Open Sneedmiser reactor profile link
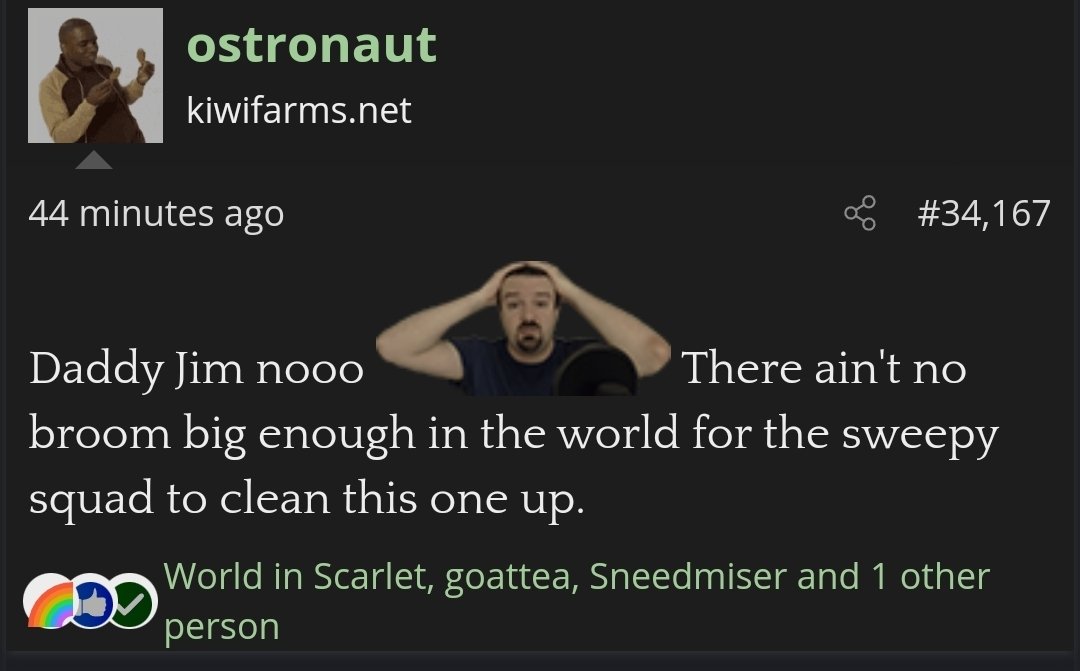Image resolution: width=1080 pixels, height=671 pixels. [688, 577]
